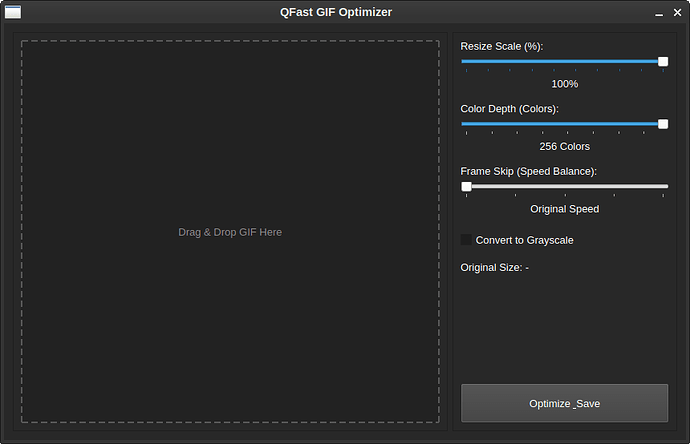This screenshot has width=690, height=444.
Task: Click the Convert to Grayscale label text
Action: [x=524, y=240]
